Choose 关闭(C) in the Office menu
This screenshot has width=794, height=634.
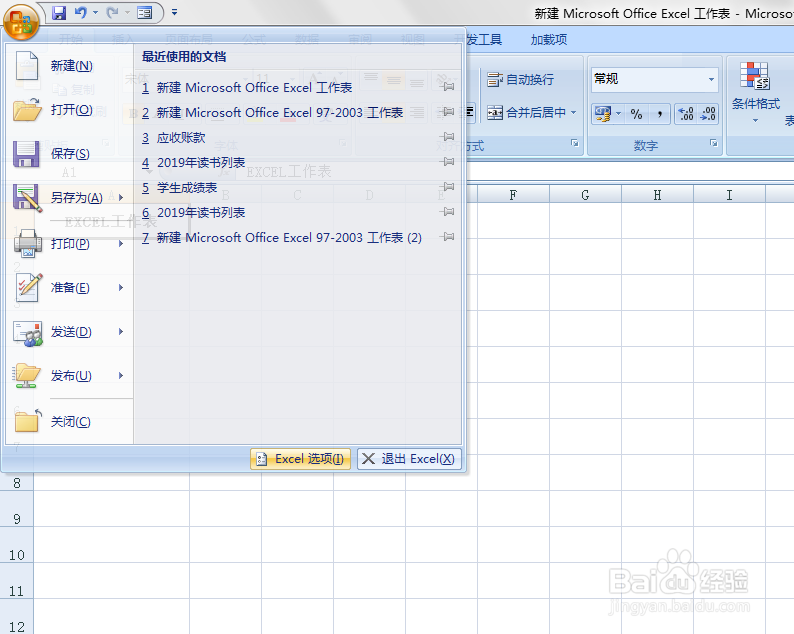pos(69,421)
